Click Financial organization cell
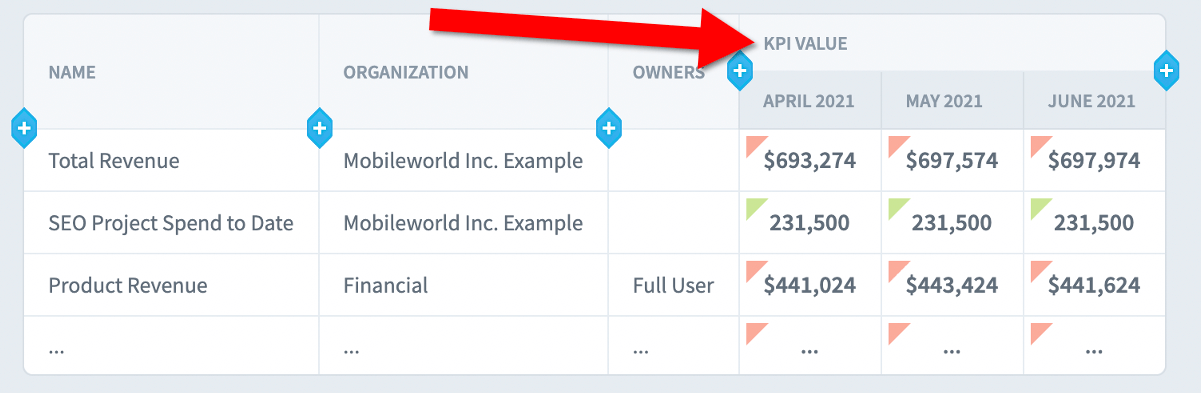The image size is (1201, 393). pos(386,285)
